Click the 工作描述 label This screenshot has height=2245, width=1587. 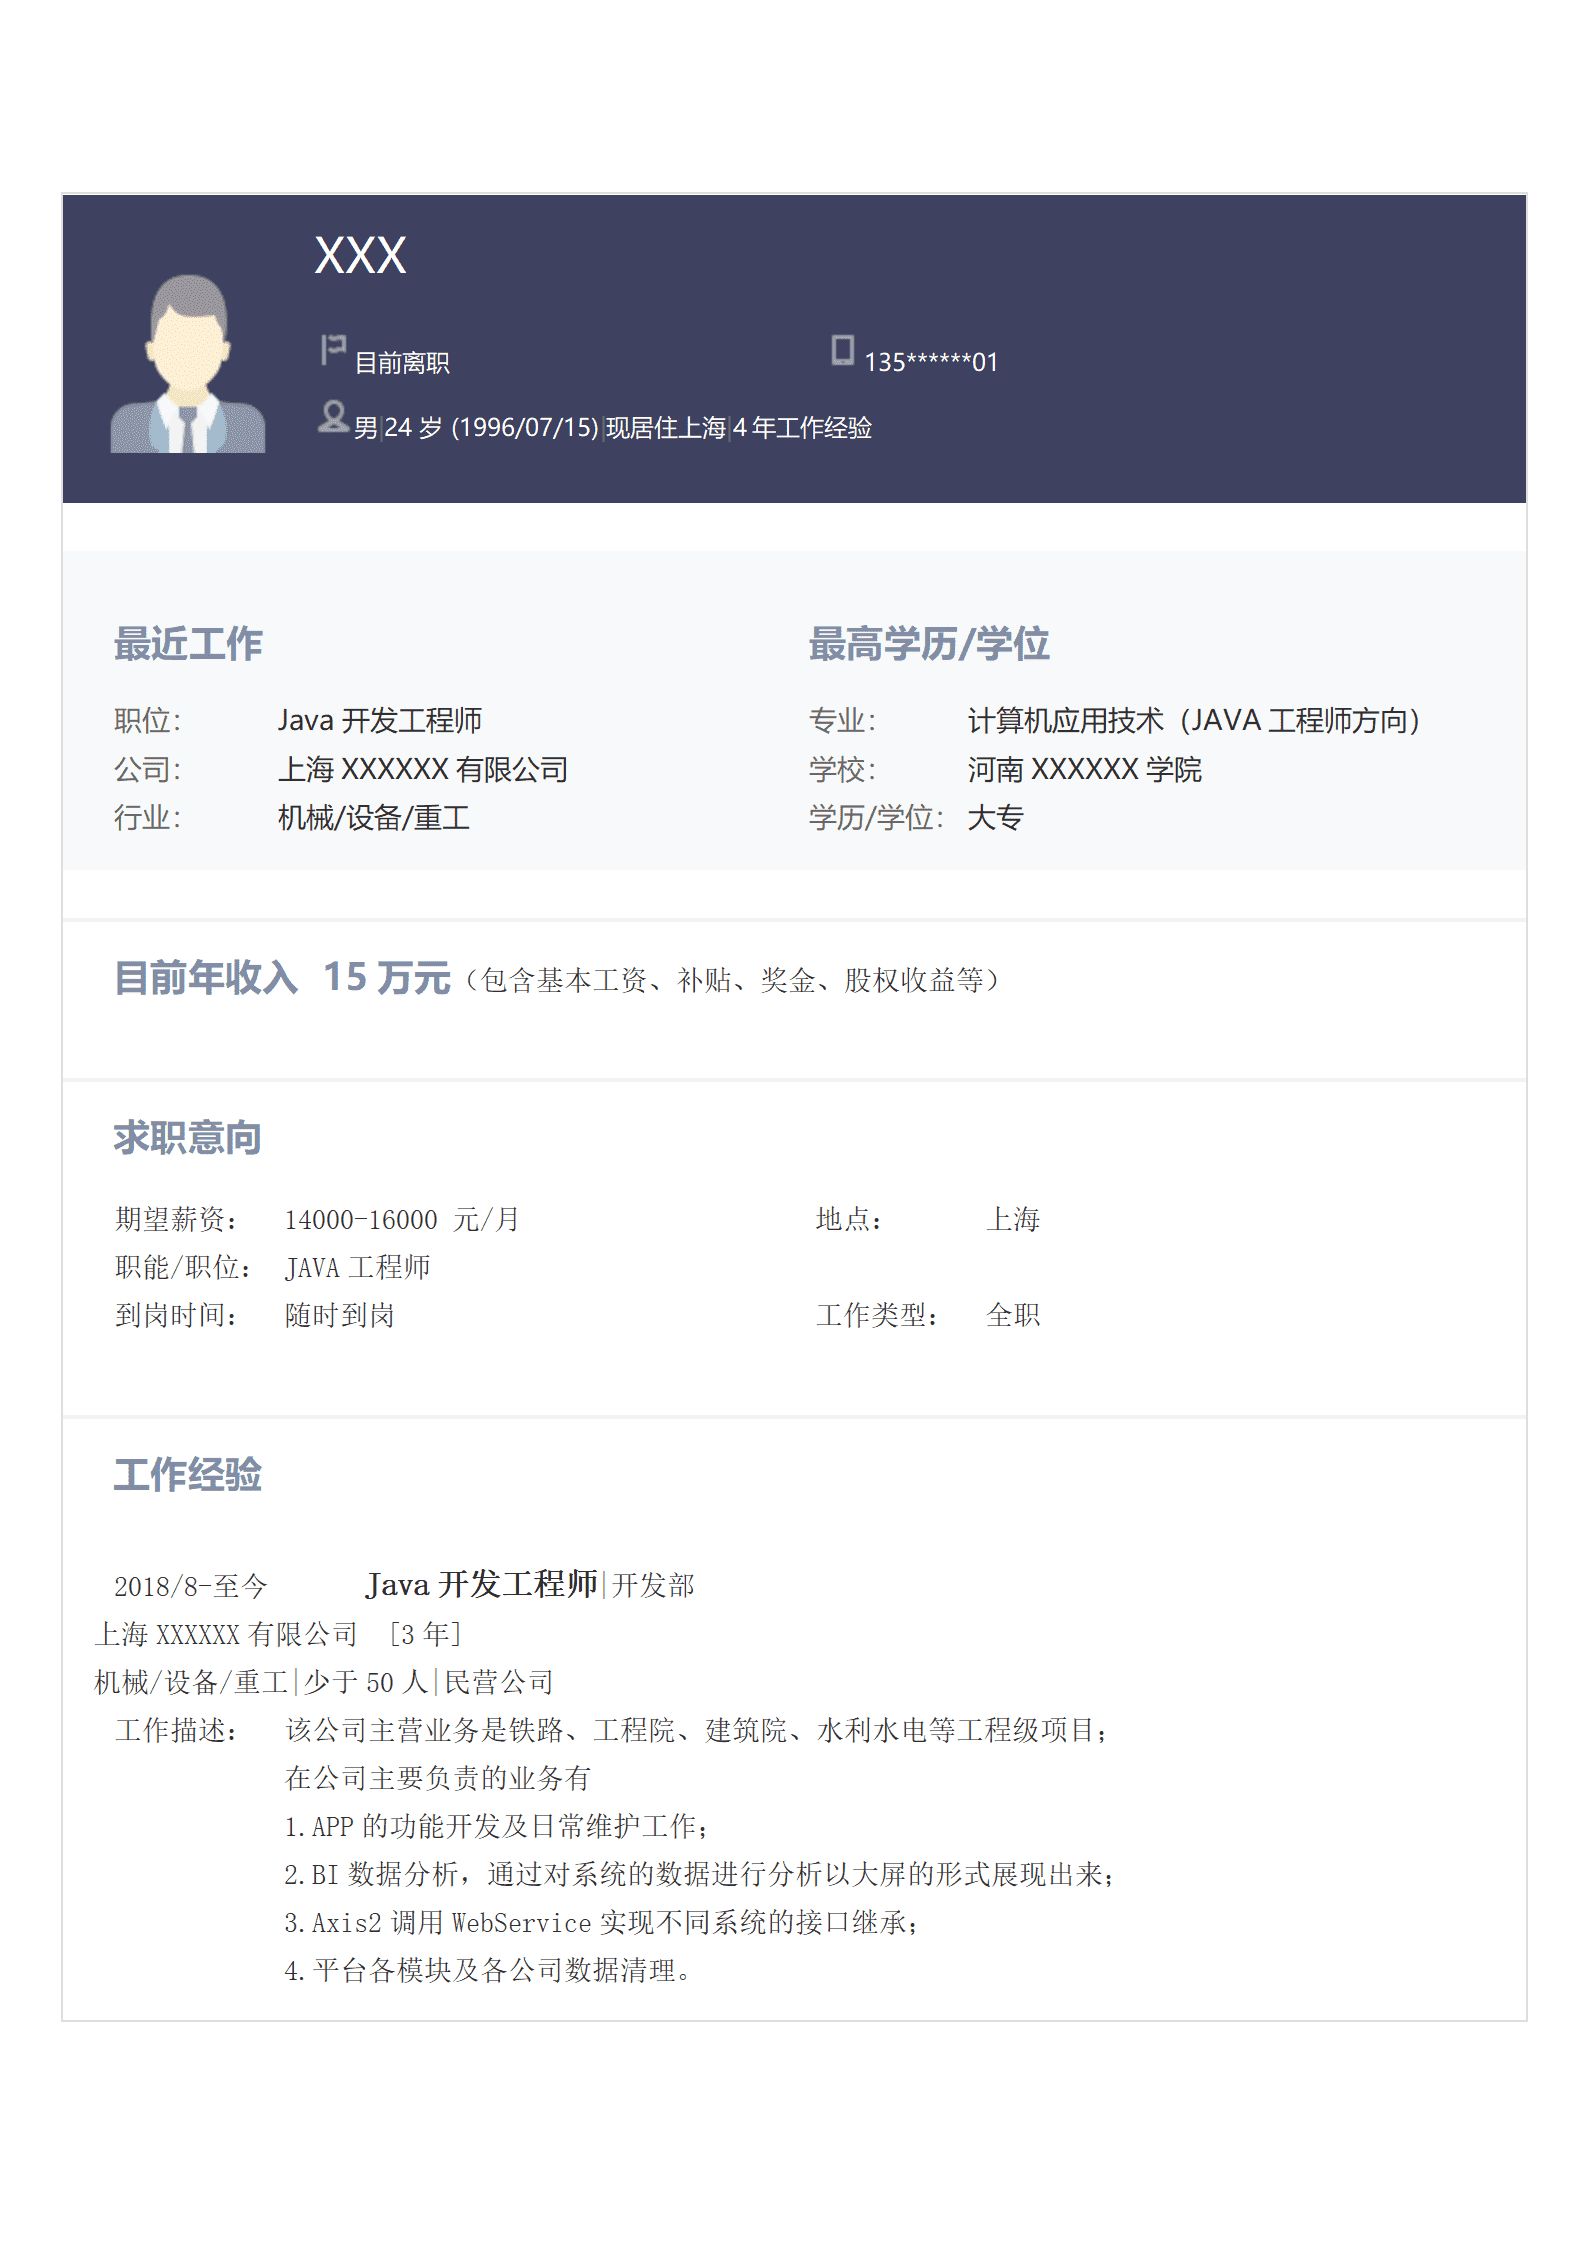(176, 1730)
